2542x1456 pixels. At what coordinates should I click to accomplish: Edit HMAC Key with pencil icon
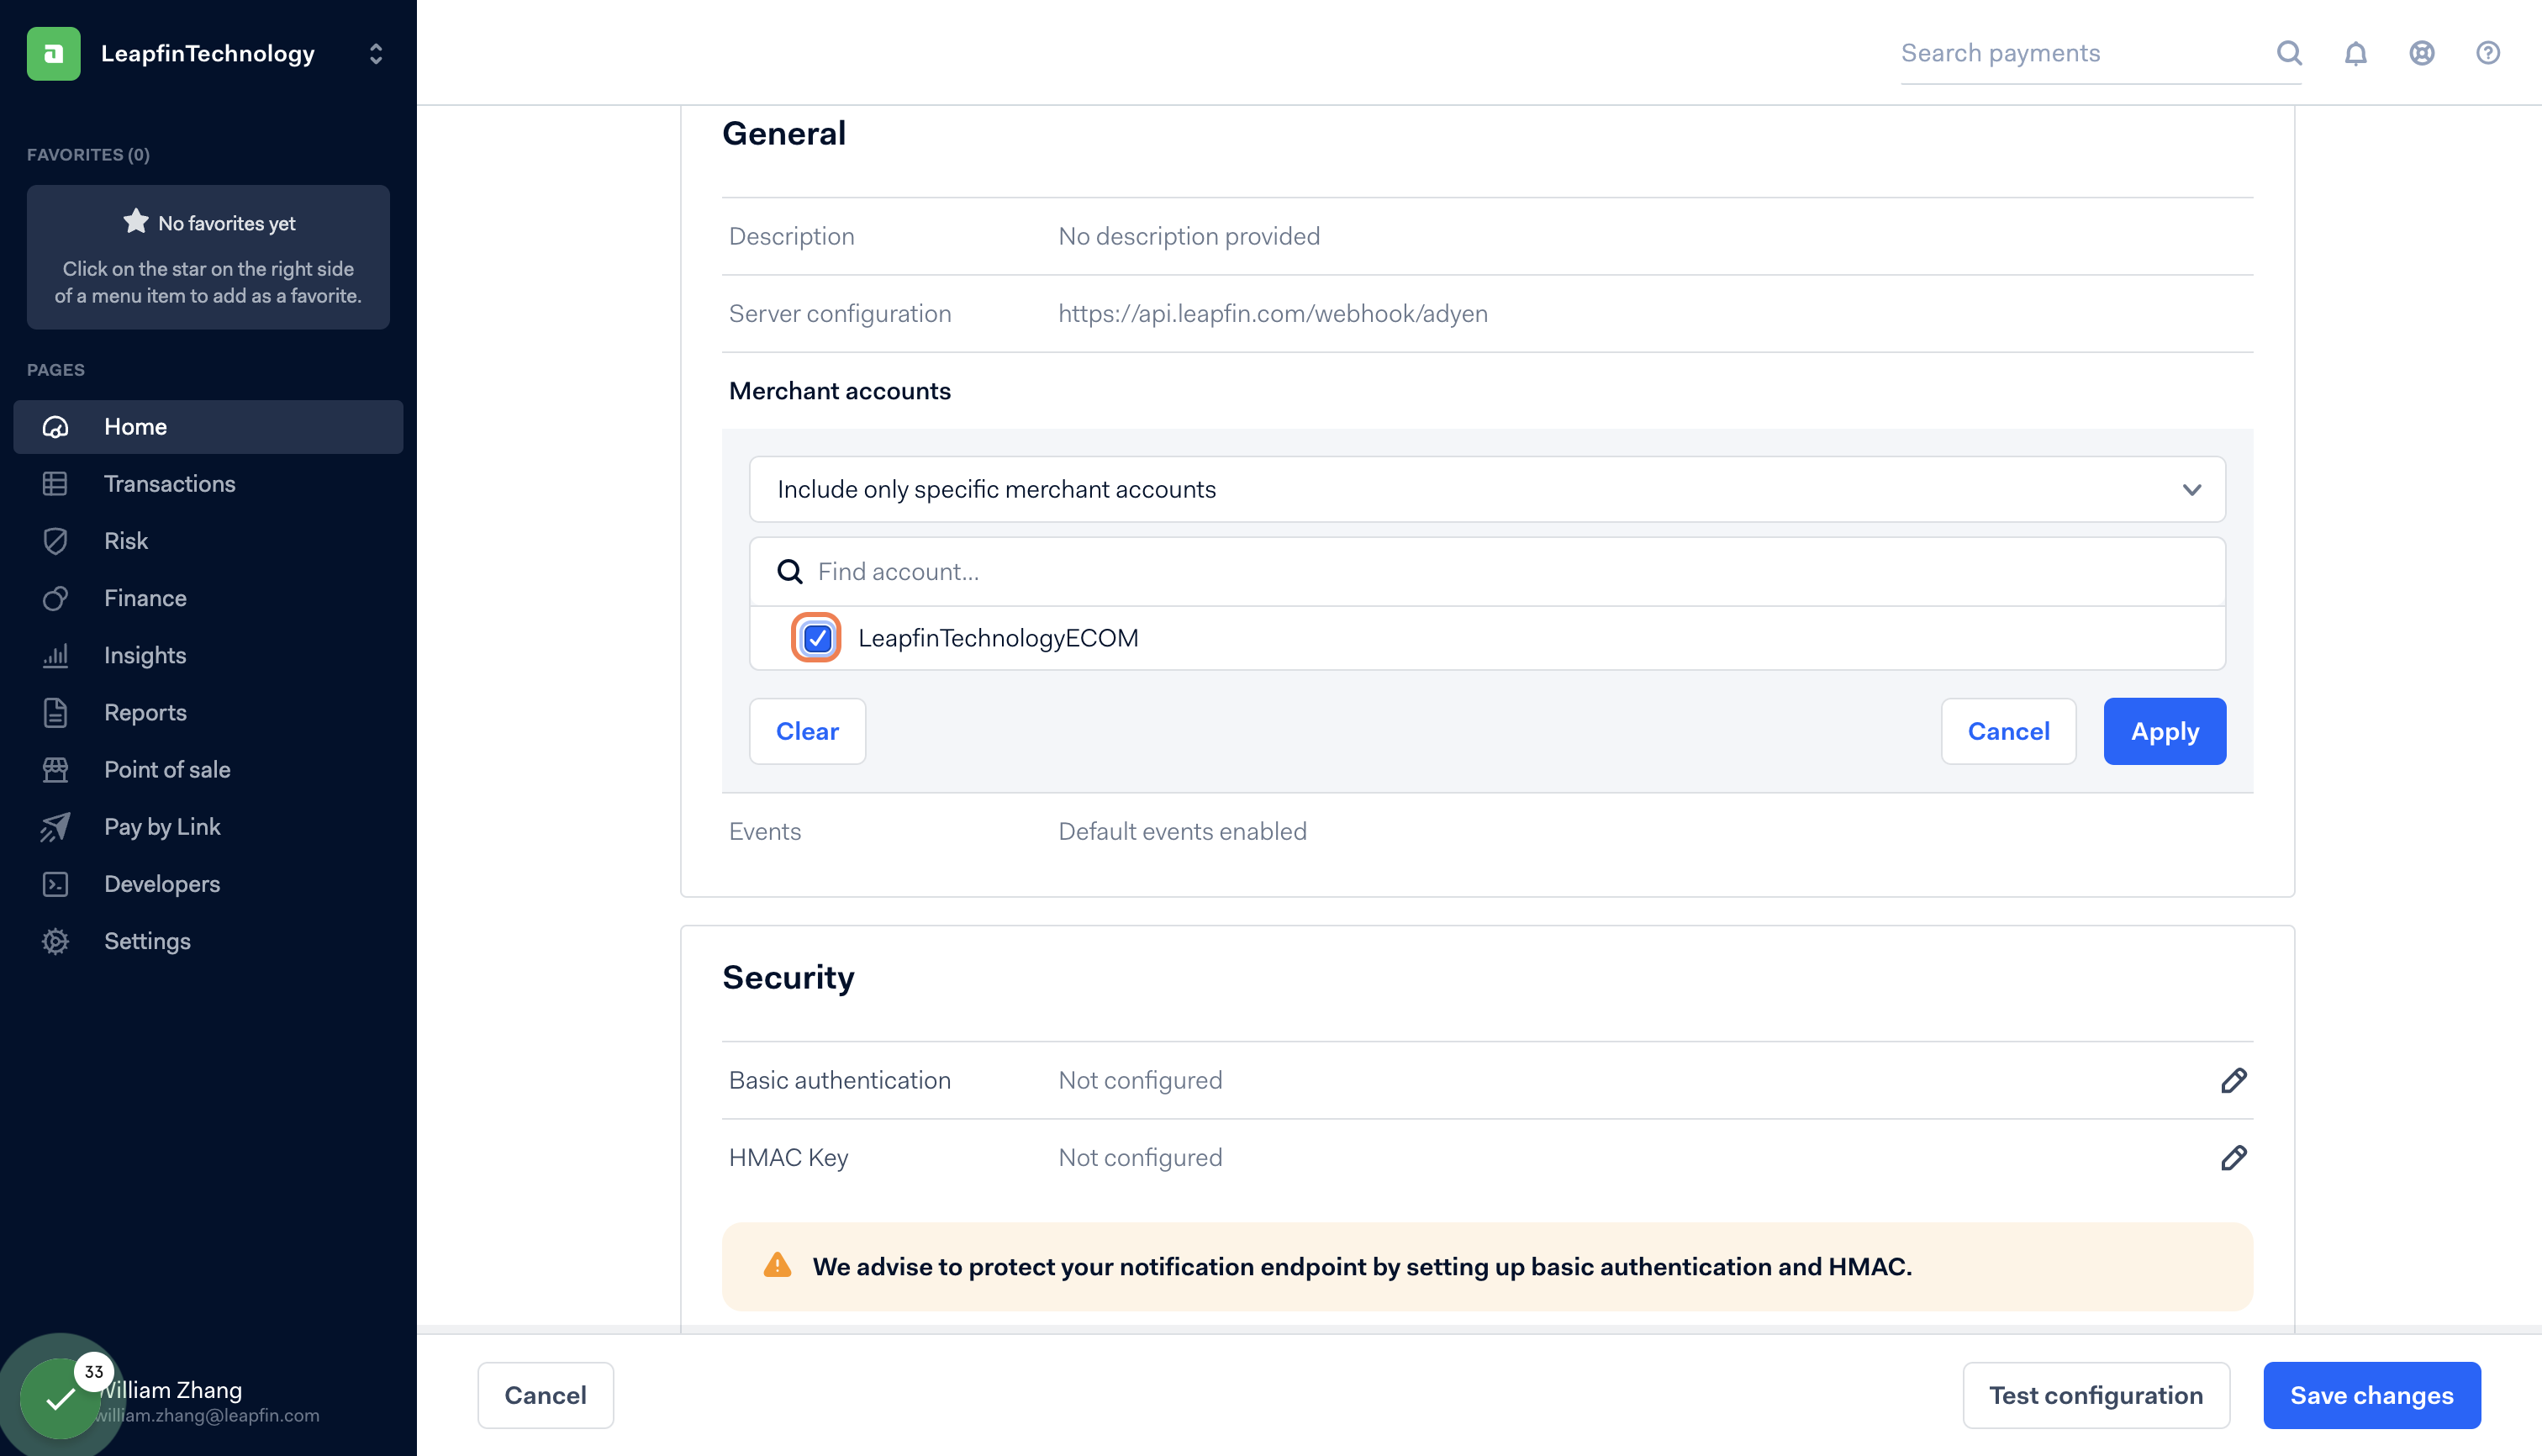pos(2233,1157)
